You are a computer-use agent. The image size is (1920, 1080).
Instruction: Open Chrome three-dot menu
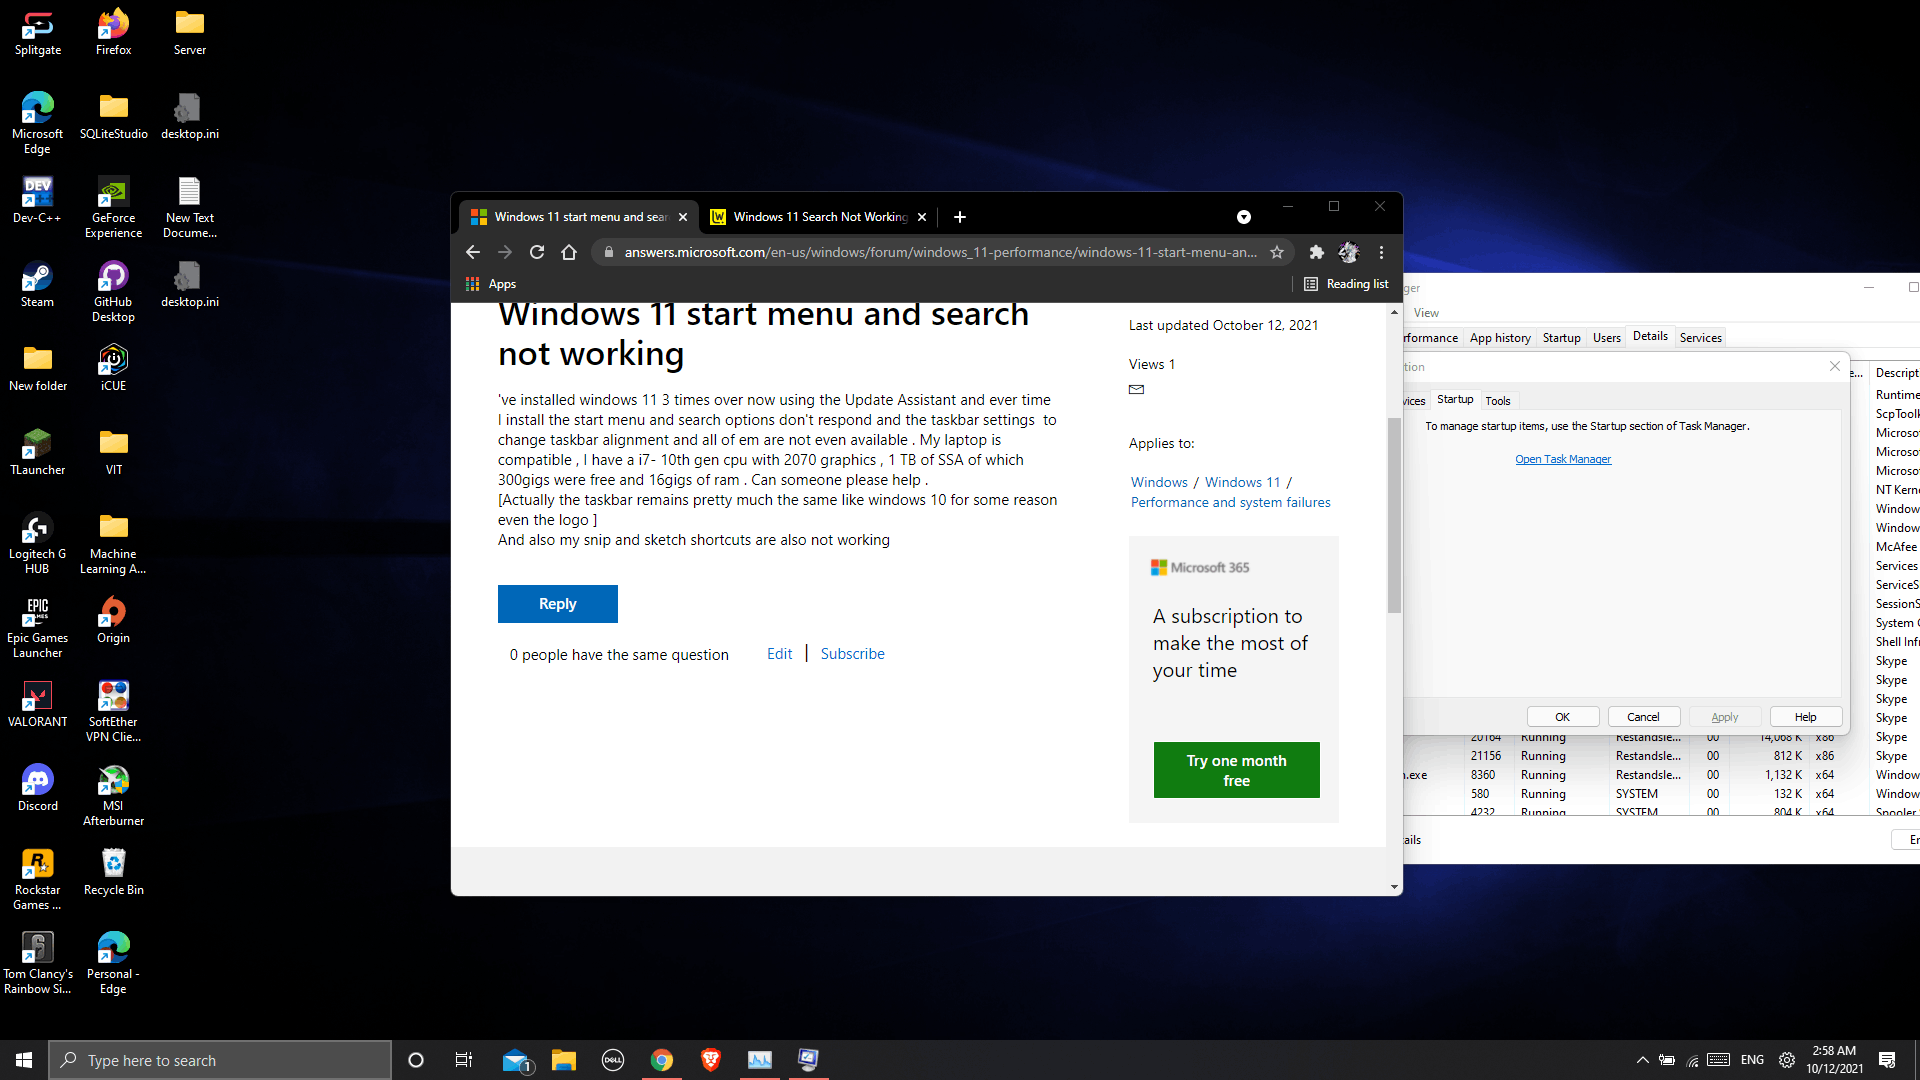pos(1381,252)
